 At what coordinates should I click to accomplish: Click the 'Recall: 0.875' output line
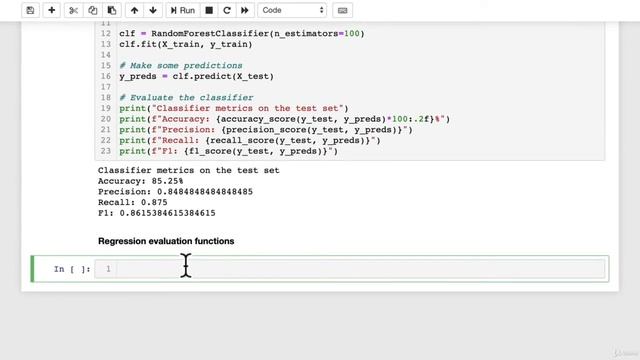pos(133,202)
